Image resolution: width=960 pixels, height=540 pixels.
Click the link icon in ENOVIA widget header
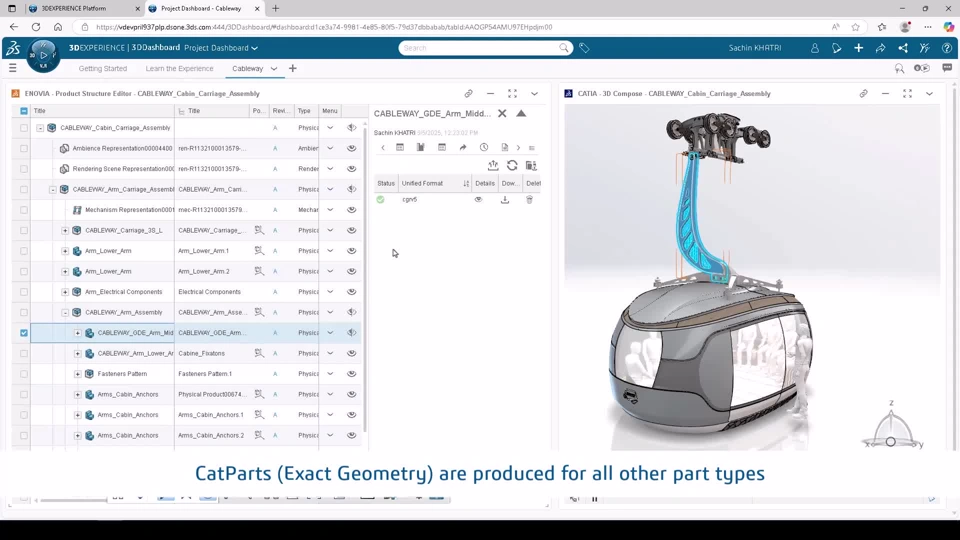pyautogui.click(x=468, y=94)
